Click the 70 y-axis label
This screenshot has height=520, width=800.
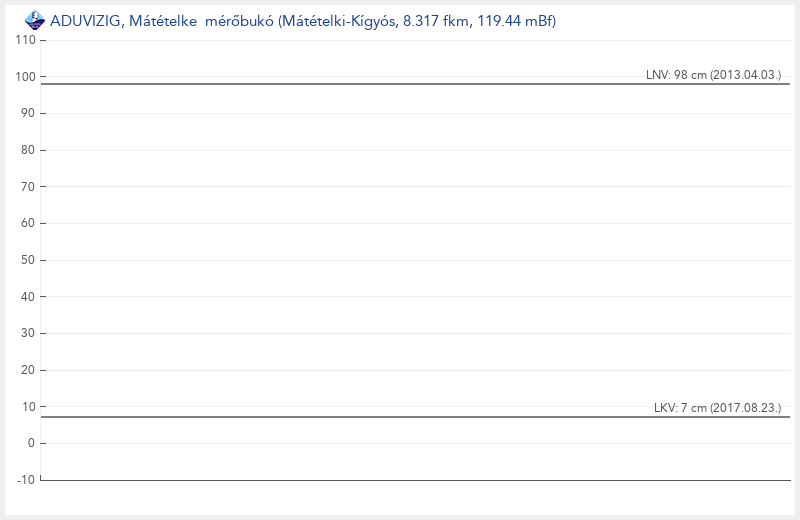29,187
